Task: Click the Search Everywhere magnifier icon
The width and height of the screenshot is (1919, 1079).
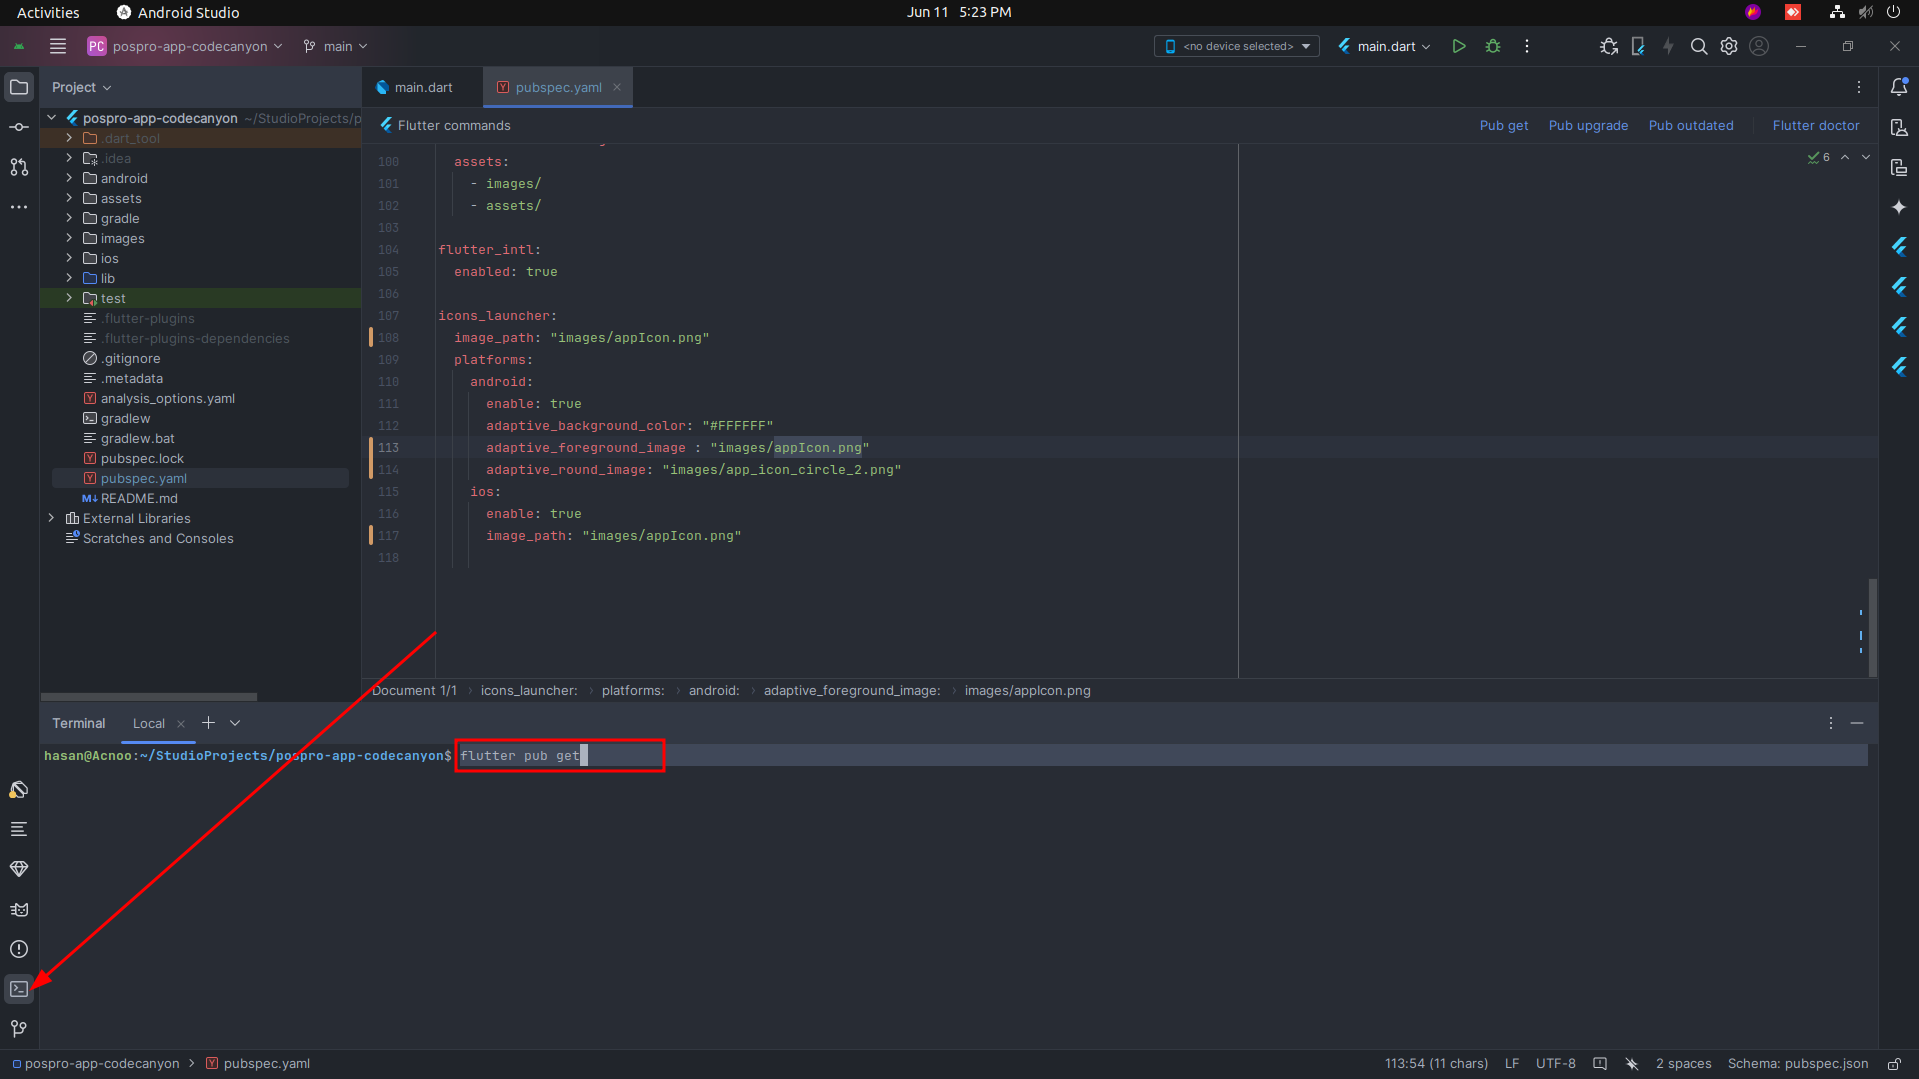Action: click(x=1698, y=46)
